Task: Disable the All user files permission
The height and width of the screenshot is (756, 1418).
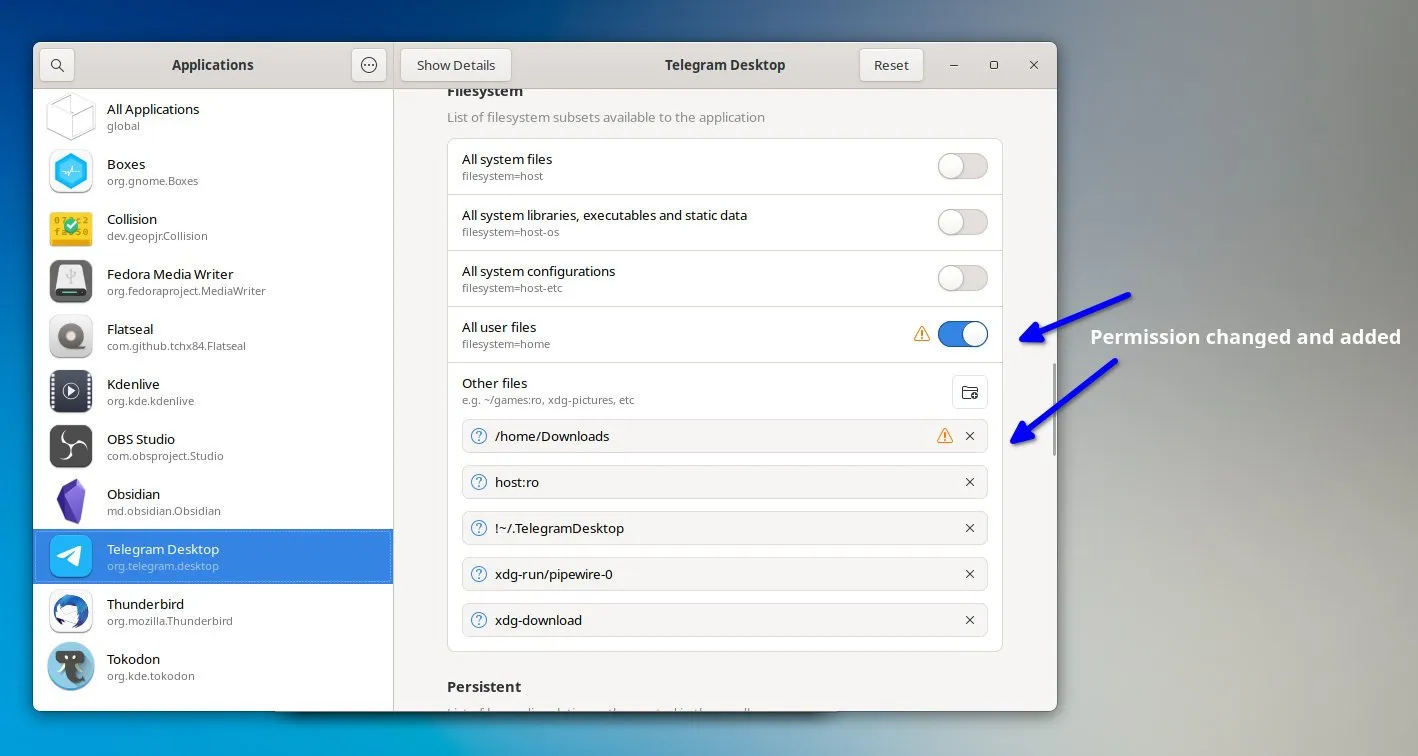Action: [x=962, y=334]
